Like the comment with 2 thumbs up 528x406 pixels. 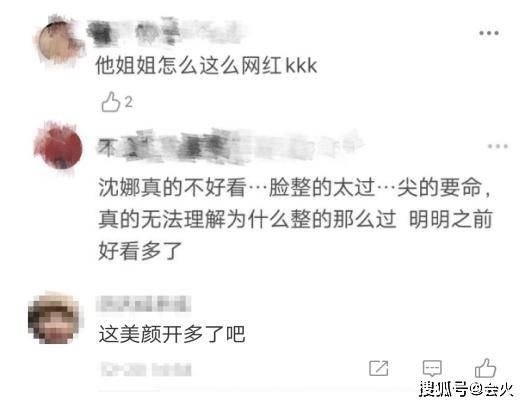[x=110, y=102]
